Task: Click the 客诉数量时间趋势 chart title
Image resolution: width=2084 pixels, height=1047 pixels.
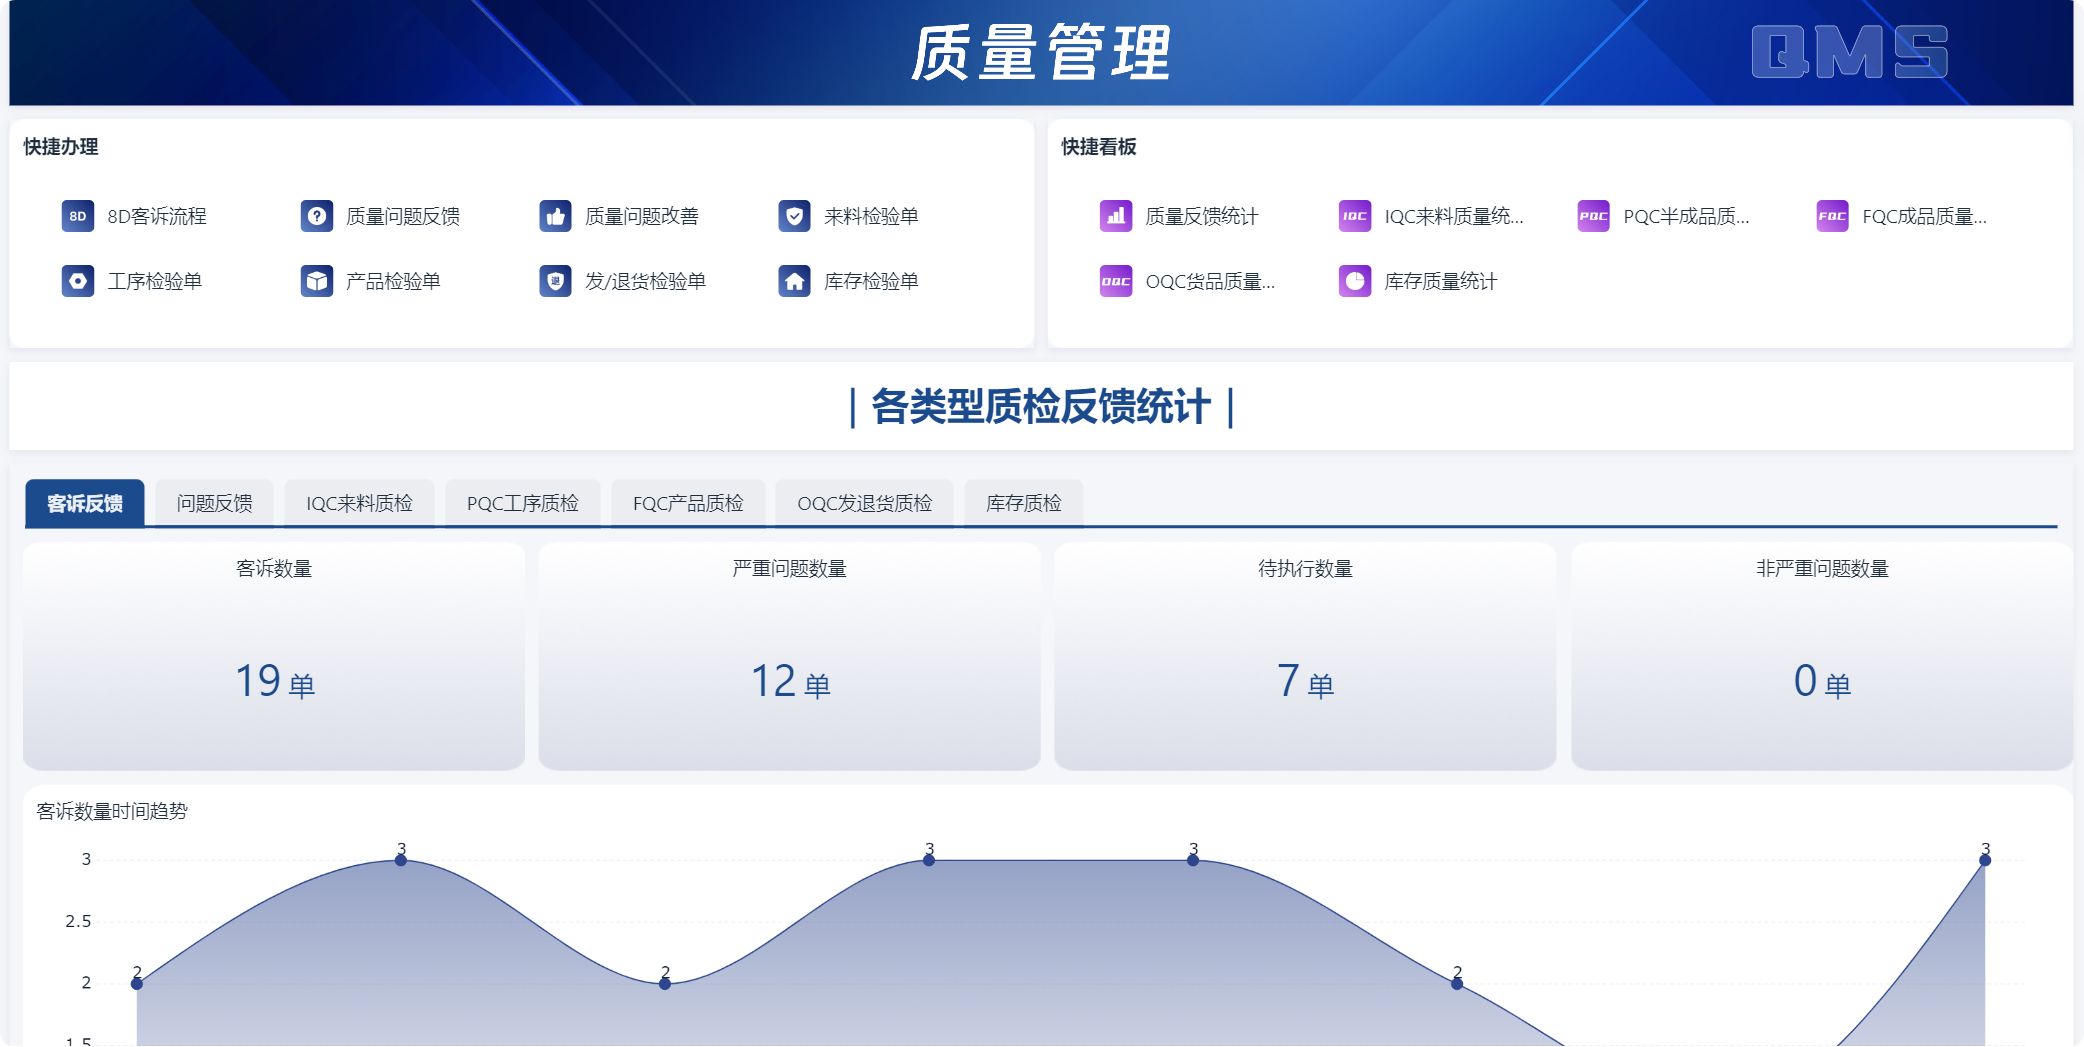Action: [x=112, y=811]
